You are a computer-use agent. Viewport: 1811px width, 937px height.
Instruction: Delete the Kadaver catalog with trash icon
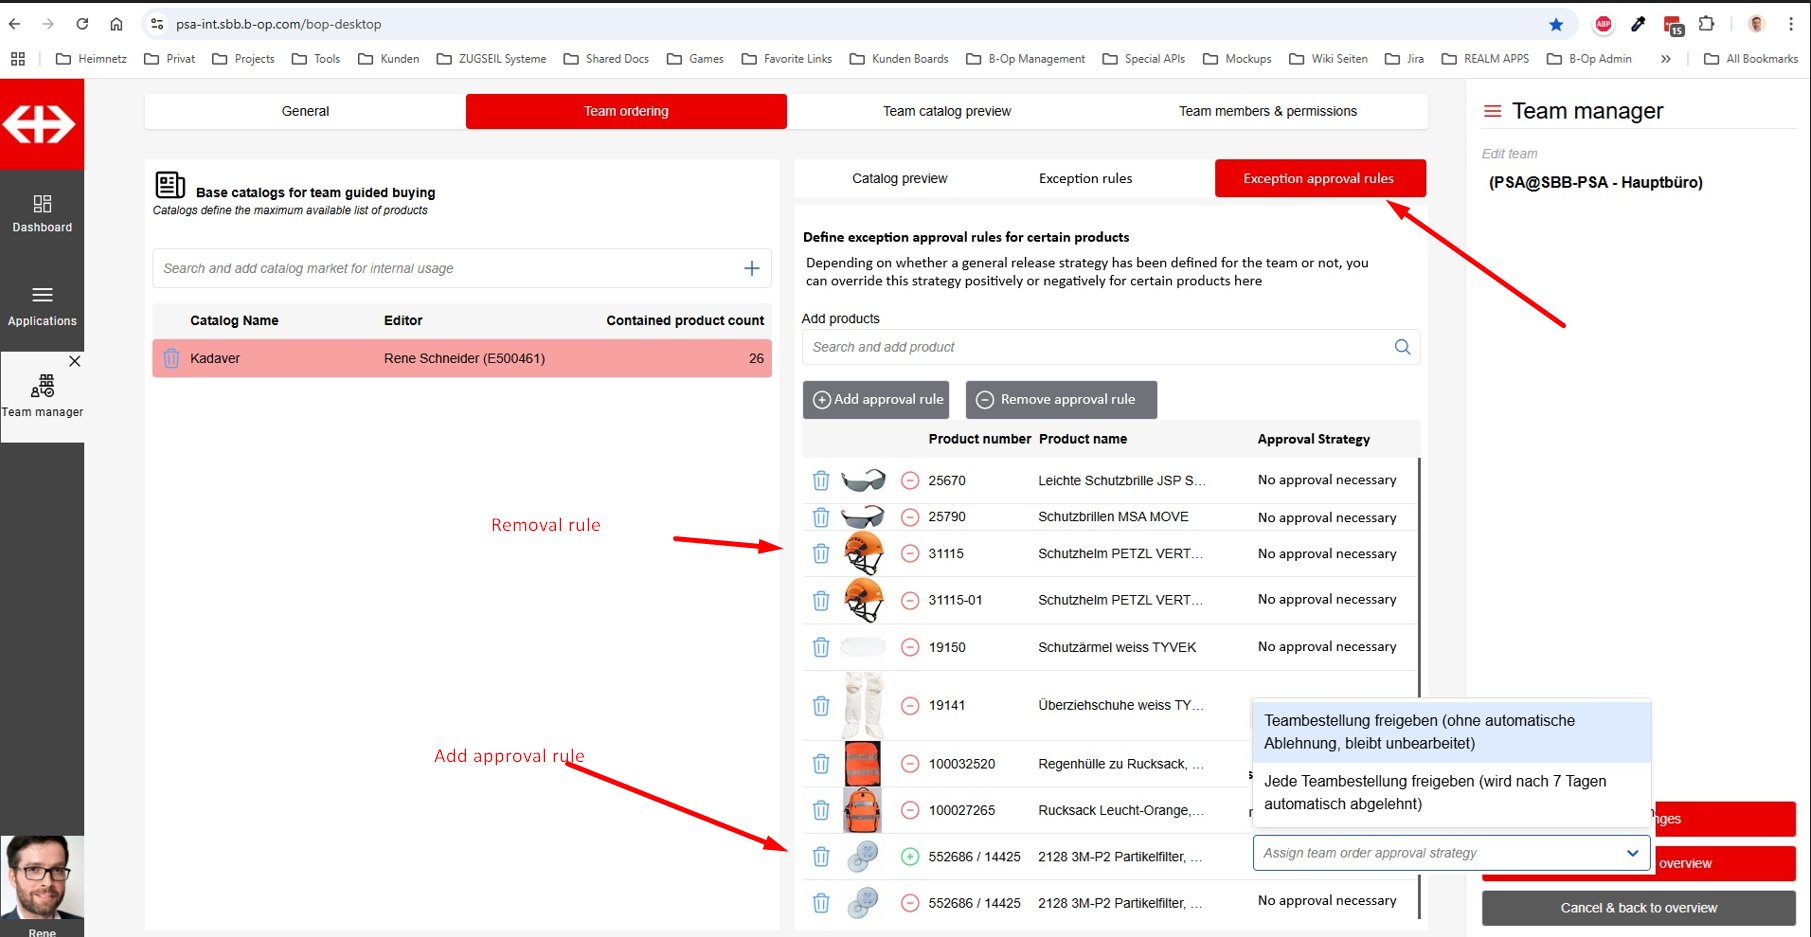click(x=171, y=358)
